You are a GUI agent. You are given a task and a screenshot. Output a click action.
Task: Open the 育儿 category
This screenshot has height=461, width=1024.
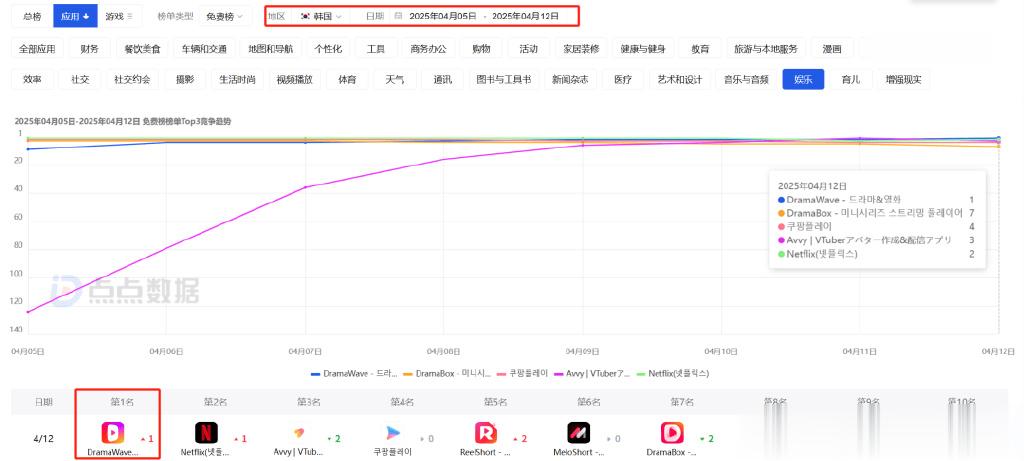(x=851, y=80)
